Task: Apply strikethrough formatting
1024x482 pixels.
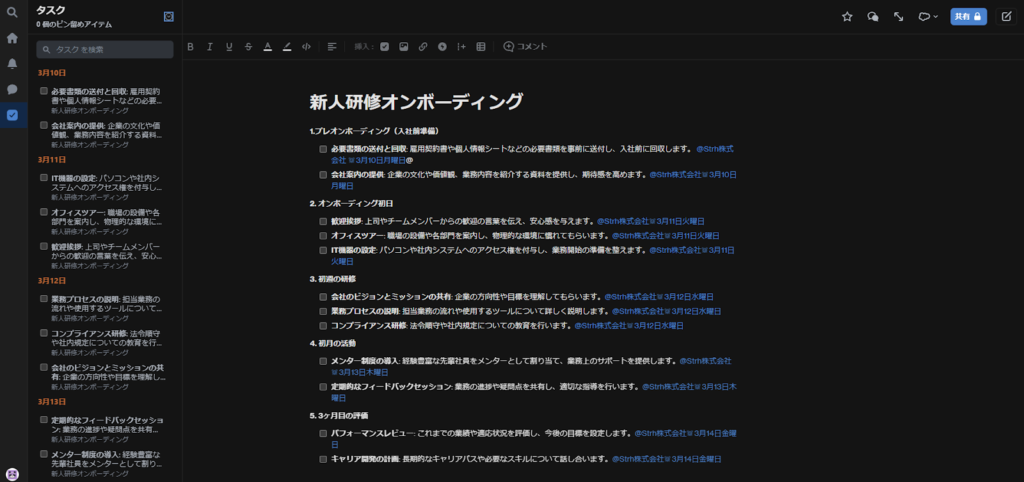Action: click(x=247, y=46)
